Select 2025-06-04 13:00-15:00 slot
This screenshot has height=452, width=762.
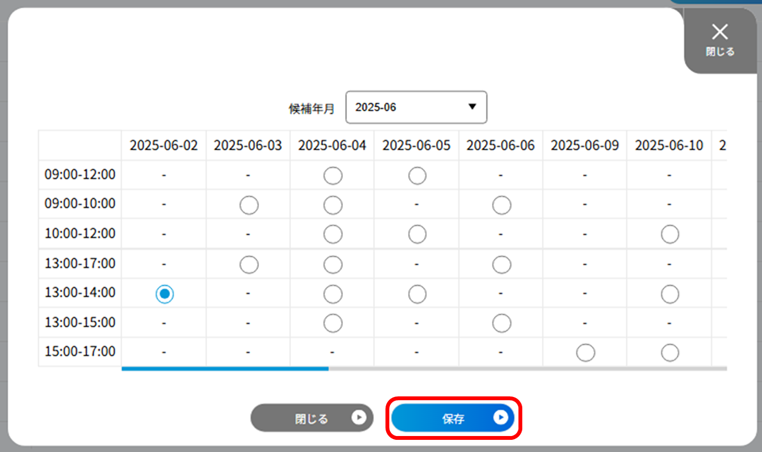tap(333, 323)
